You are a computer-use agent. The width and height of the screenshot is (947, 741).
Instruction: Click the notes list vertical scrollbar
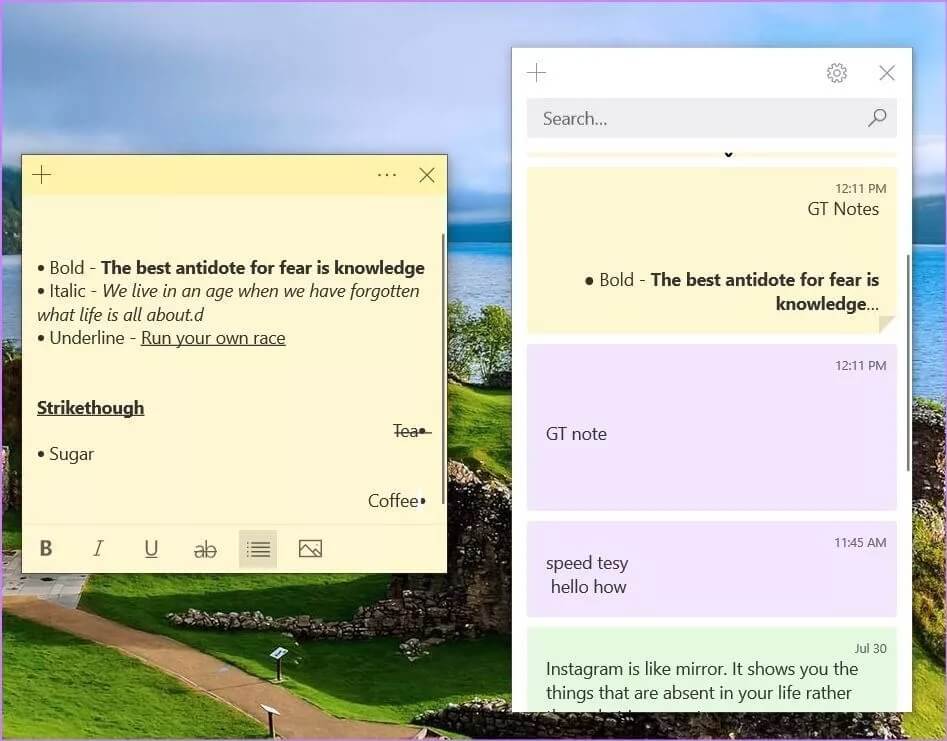908,360
